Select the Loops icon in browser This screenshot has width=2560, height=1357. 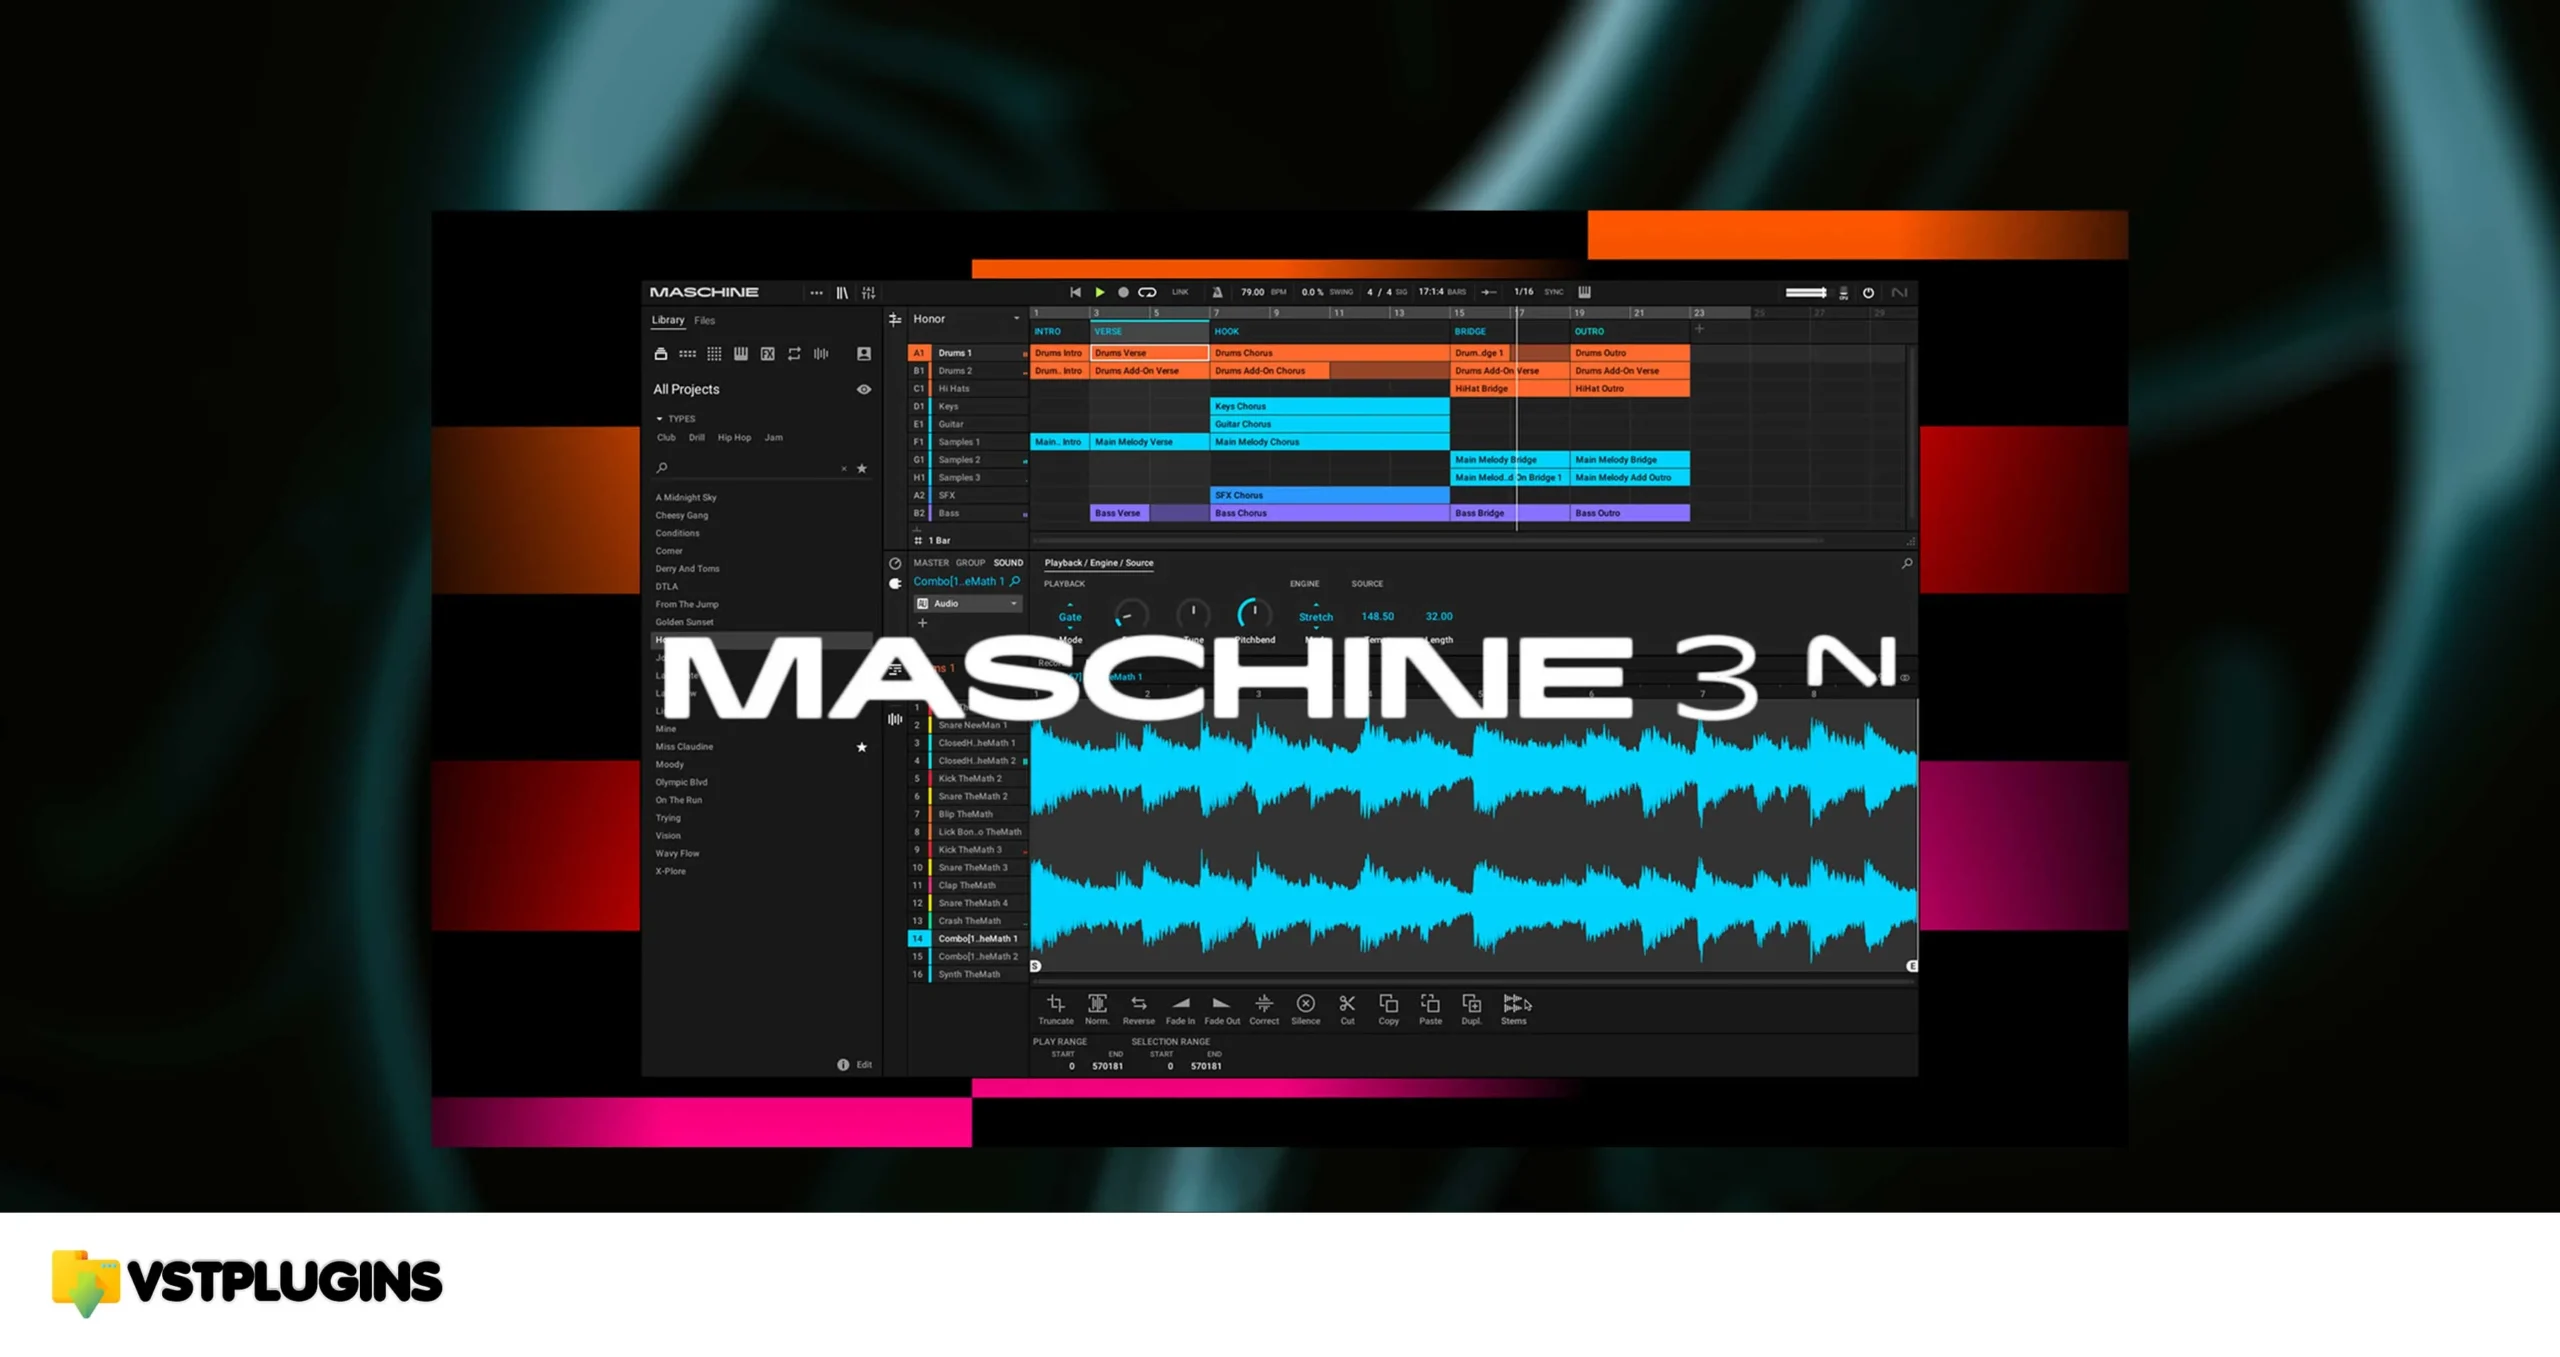(x=794, y=354)
